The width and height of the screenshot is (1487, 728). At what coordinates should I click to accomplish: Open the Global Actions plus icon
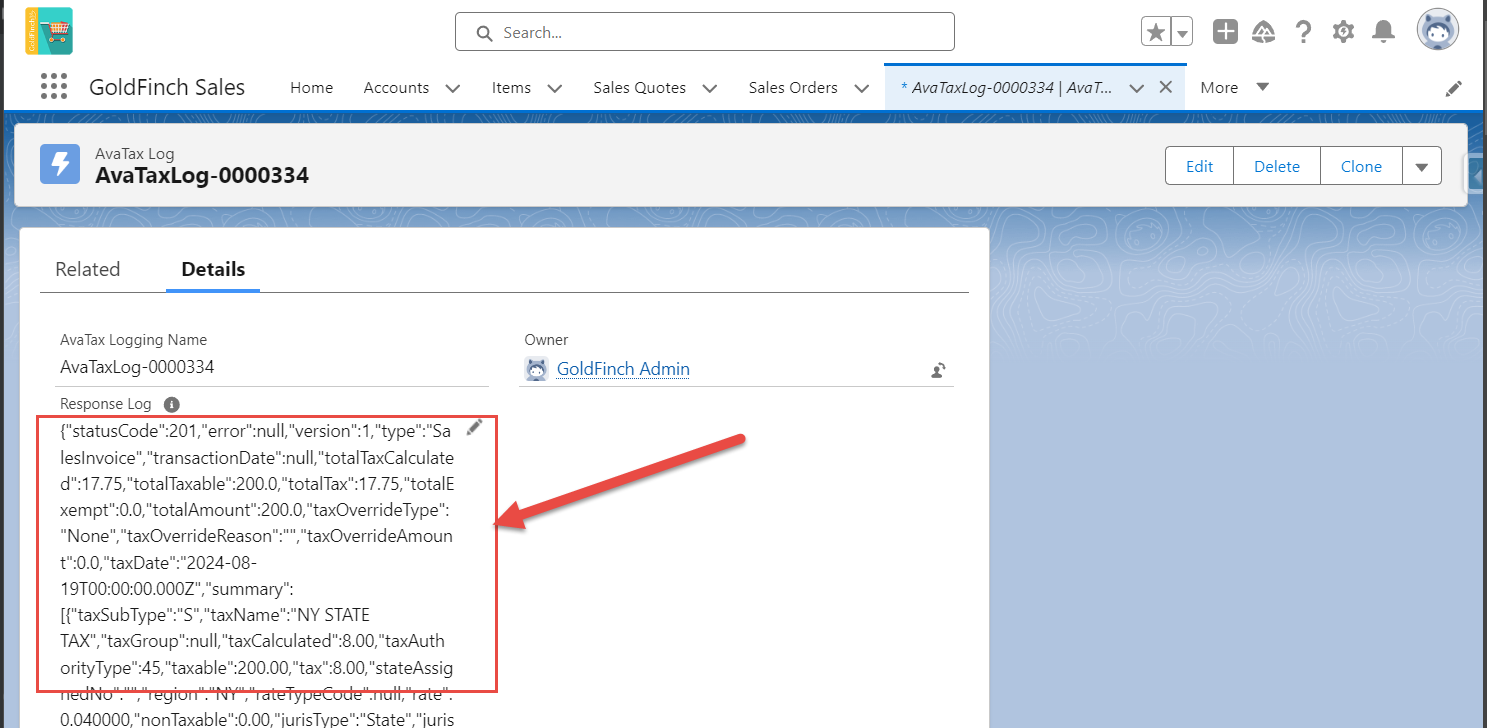tap(1225, 32)
